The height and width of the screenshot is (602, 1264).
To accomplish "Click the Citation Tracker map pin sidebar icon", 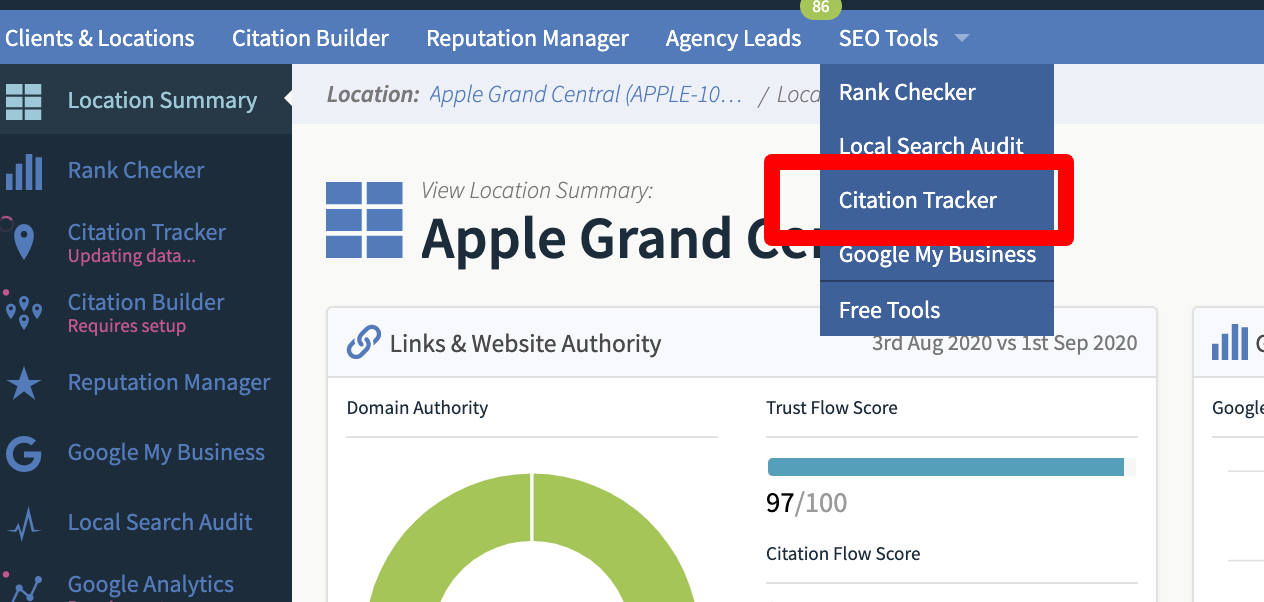I will [24, 242].
